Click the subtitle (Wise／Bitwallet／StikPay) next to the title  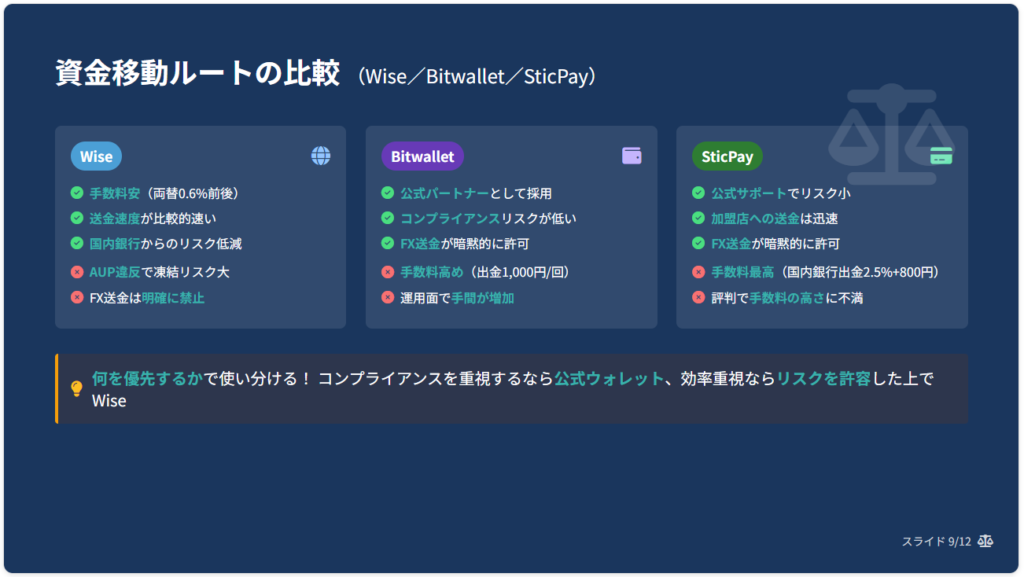(x=477, y=76)
